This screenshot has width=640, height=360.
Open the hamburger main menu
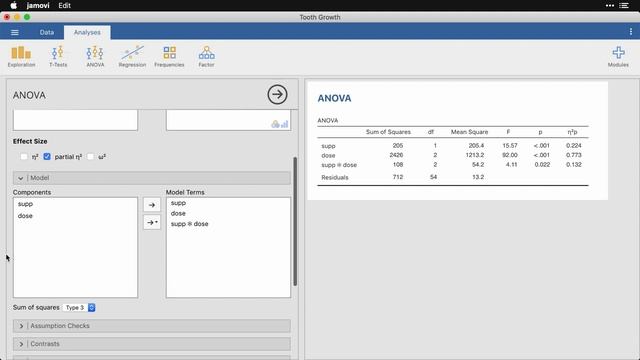(x=15, y=32)
